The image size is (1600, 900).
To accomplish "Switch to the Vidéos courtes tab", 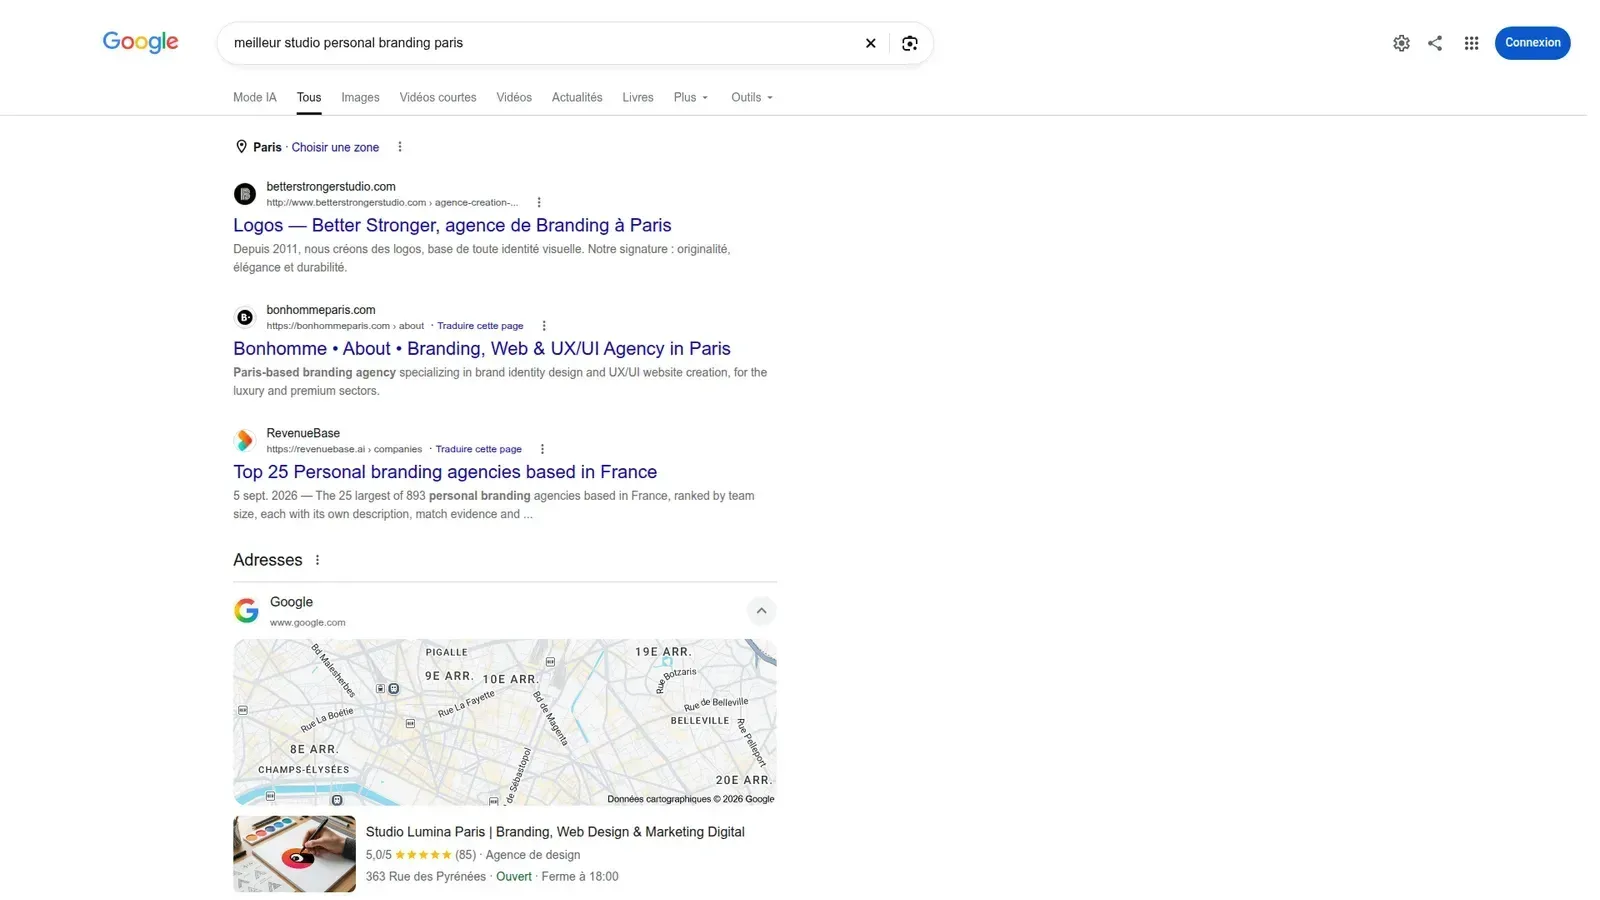I will [438, 97].
